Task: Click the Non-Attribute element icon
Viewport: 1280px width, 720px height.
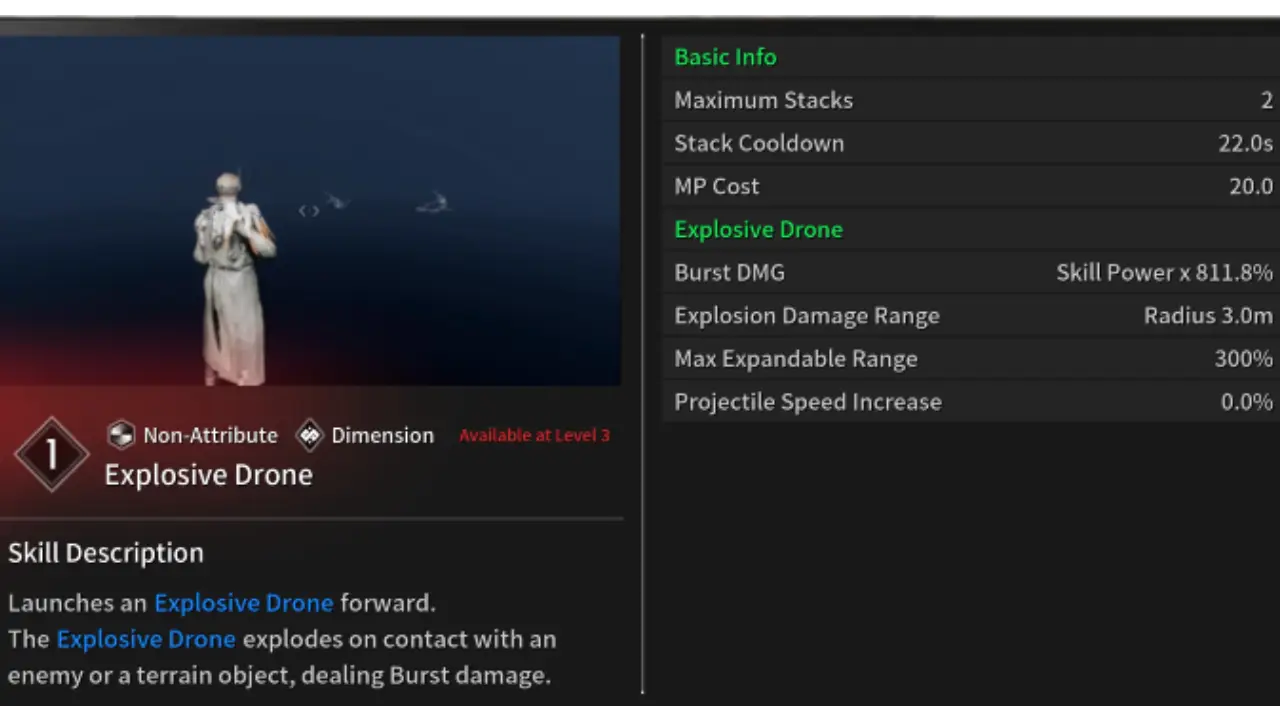Action: pyautogui.click(x=121, y=435)
